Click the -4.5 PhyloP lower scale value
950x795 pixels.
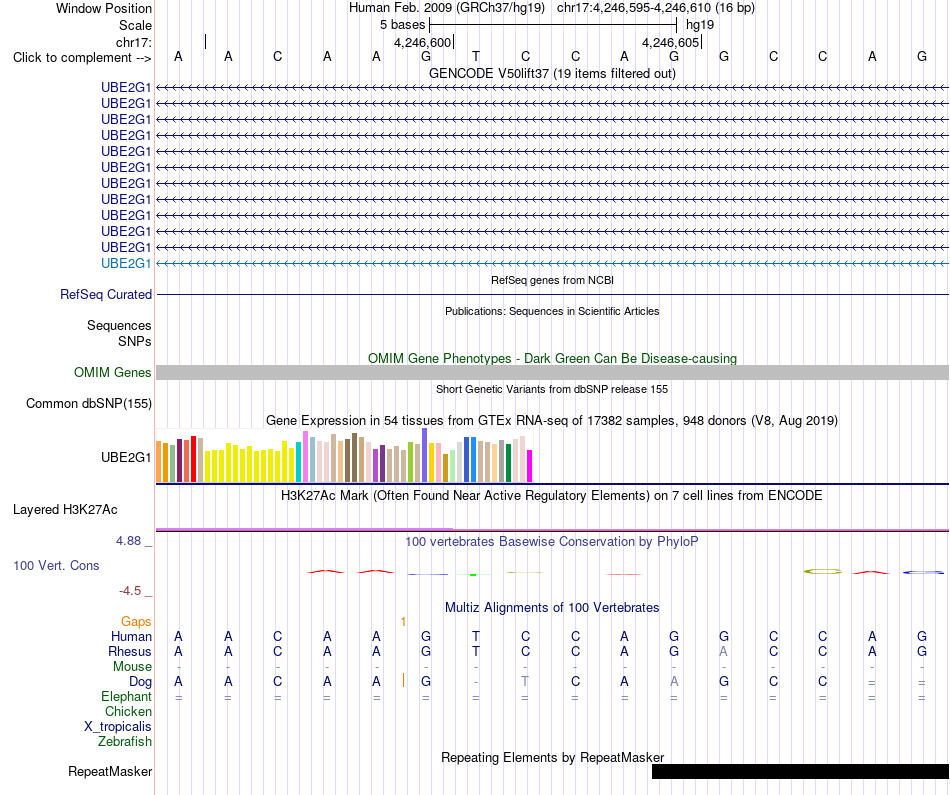tap(130, 591)
